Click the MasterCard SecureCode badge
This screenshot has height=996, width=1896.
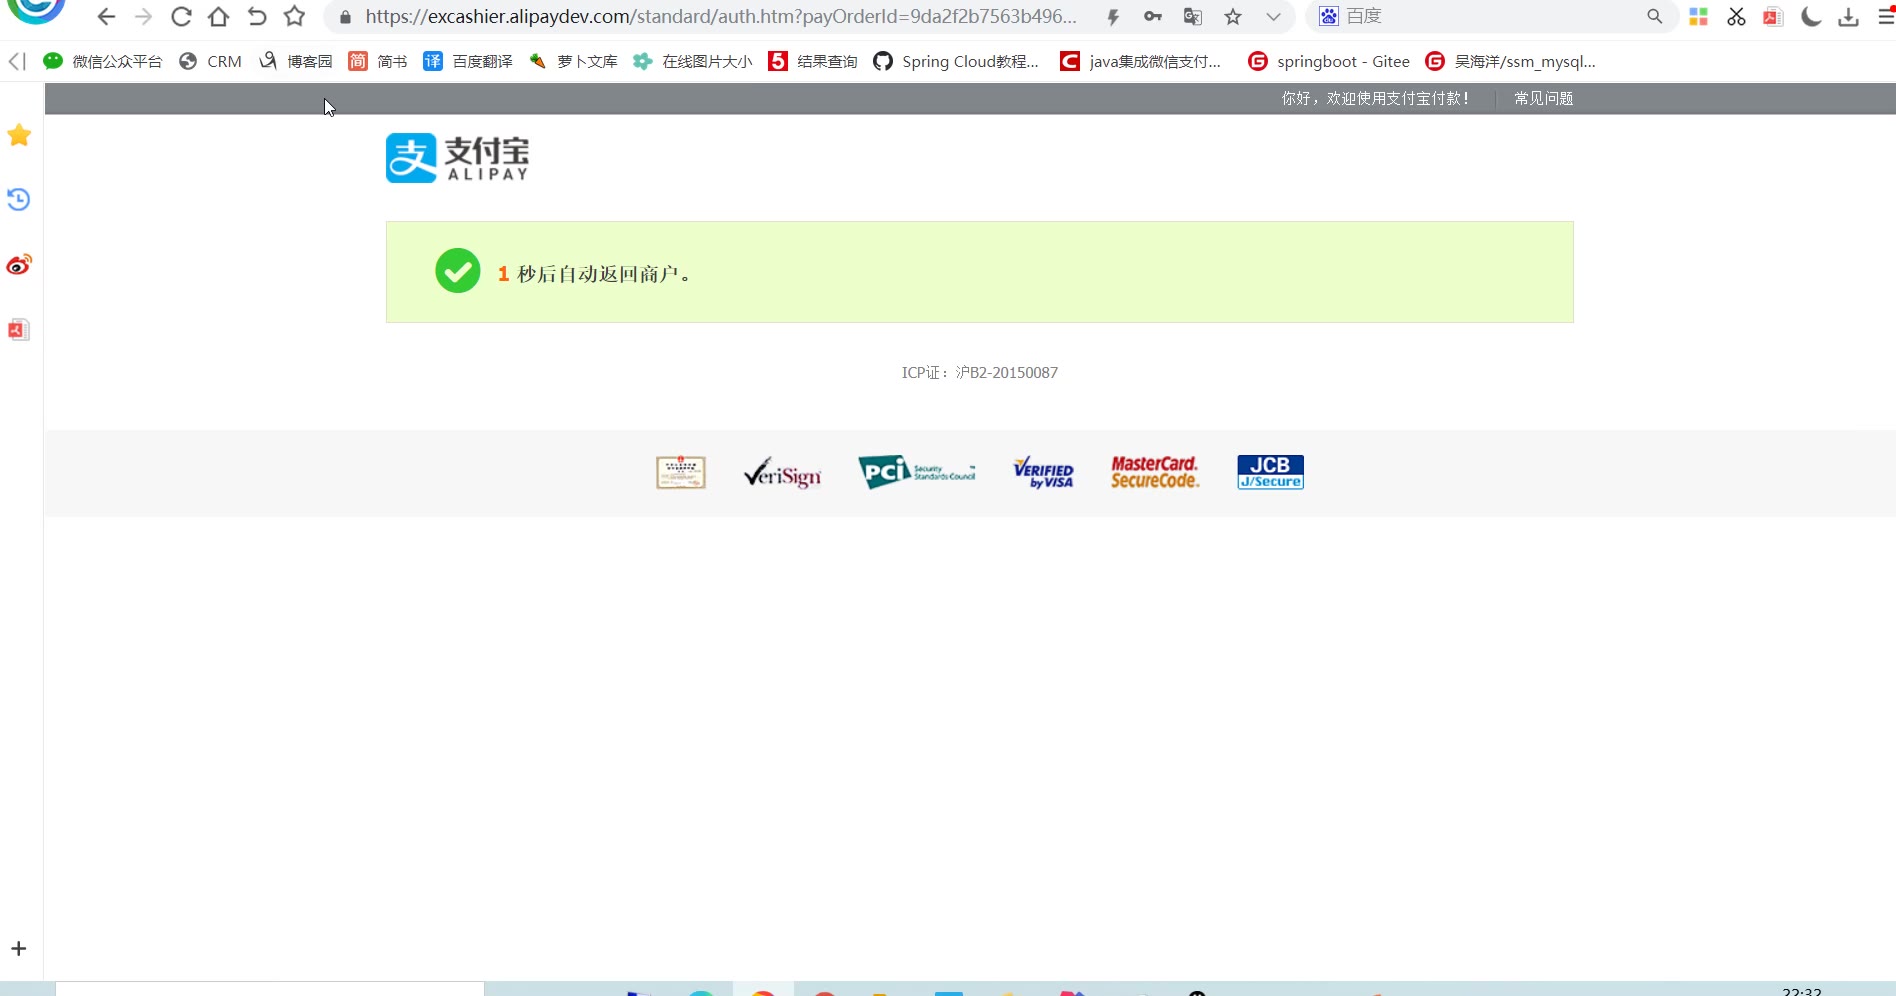coord(1155,472)
